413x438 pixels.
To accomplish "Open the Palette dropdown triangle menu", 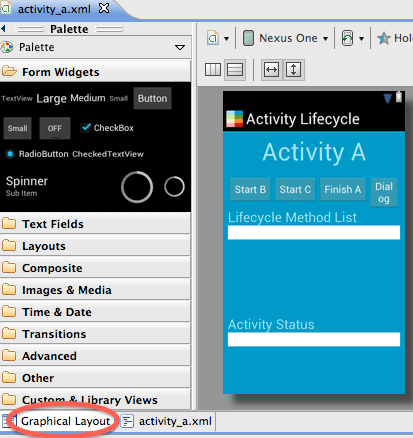I will (180, 47).
